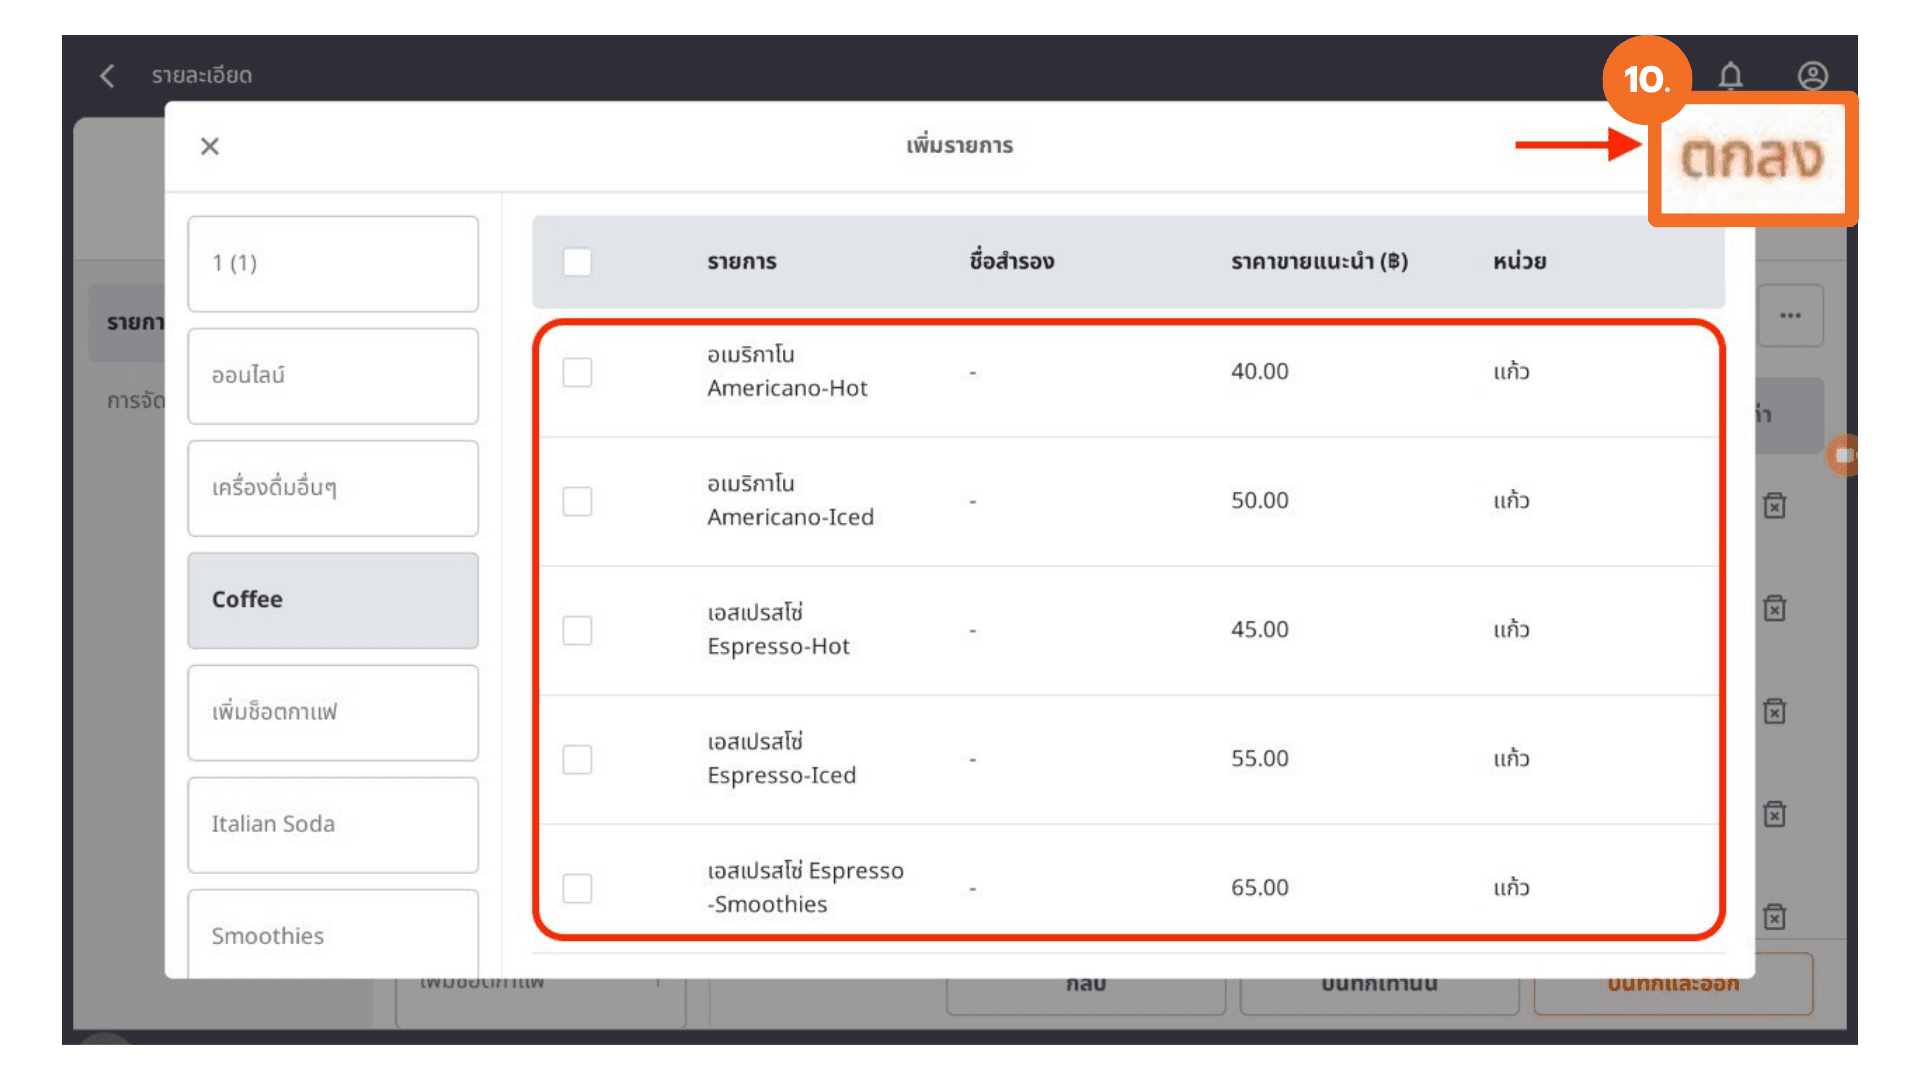Click the bottom trash delete icon
This screenshot has height=1080, width=1920.
coord(1774,917)
